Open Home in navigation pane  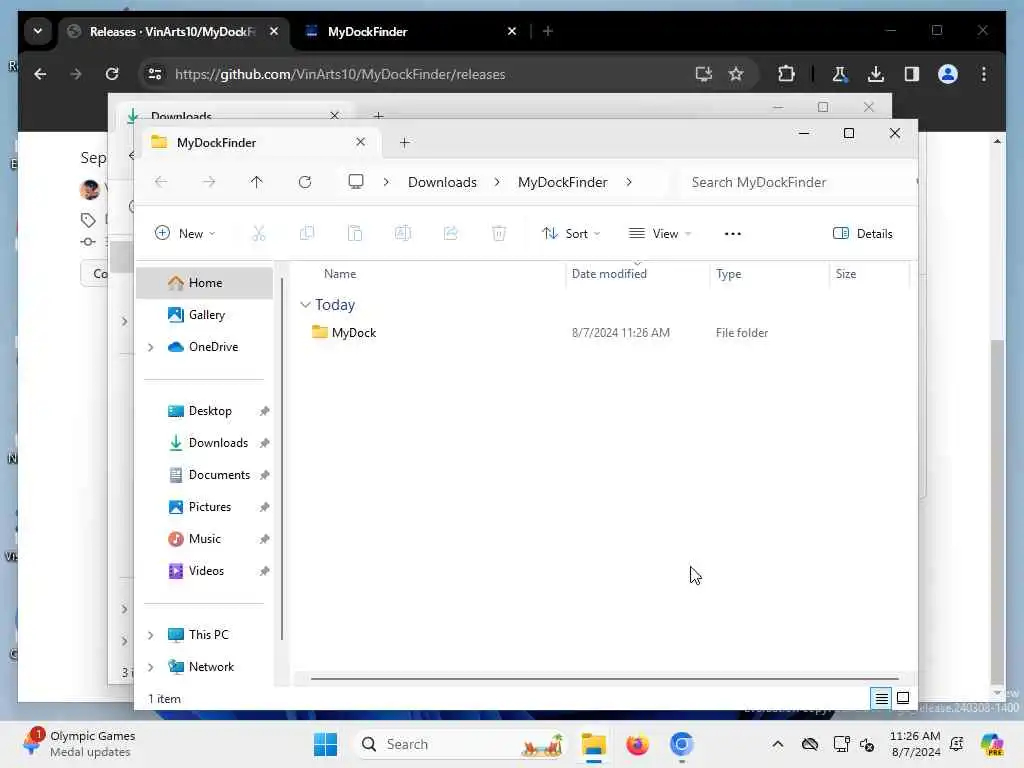[204, 283]
